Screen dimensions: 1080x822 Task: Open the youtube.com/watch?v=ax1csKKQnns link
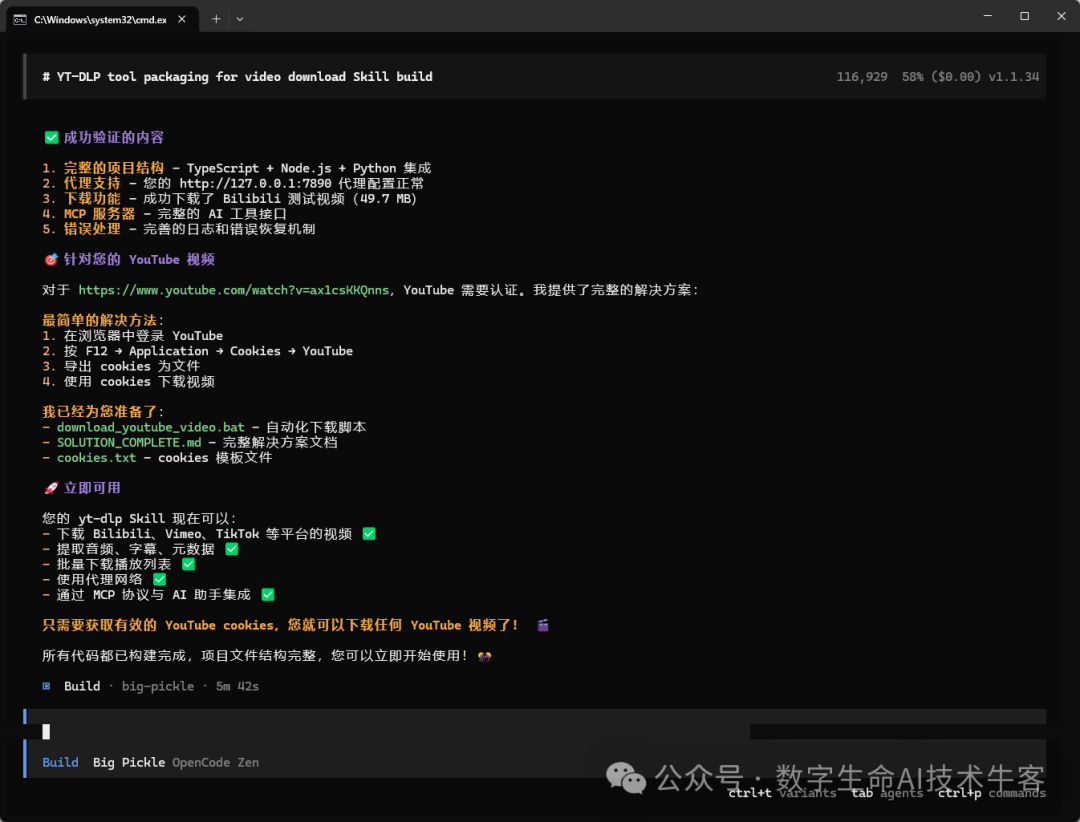233,290
